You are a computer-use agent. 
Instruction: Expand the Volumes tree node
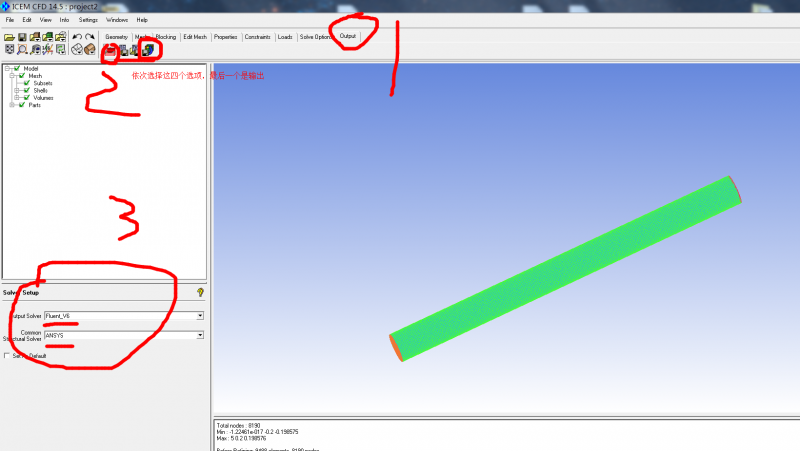pos(17,97)
